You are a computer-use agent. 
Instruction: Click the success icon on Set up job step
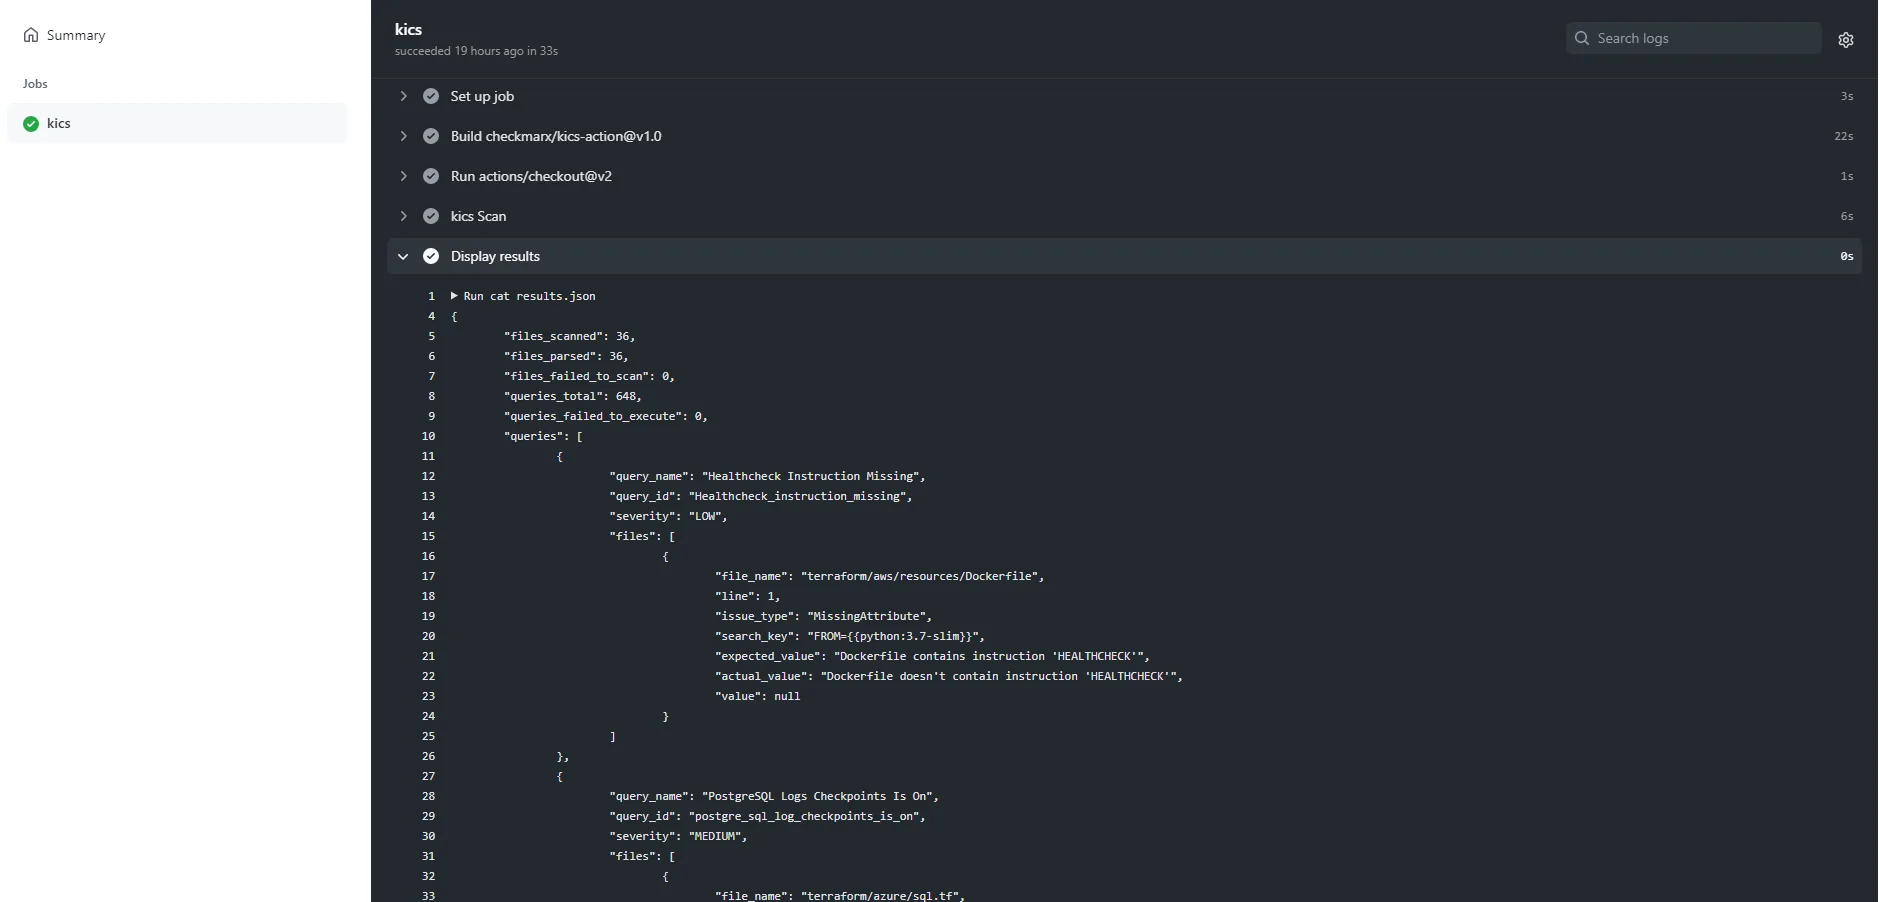click(430, 96)
